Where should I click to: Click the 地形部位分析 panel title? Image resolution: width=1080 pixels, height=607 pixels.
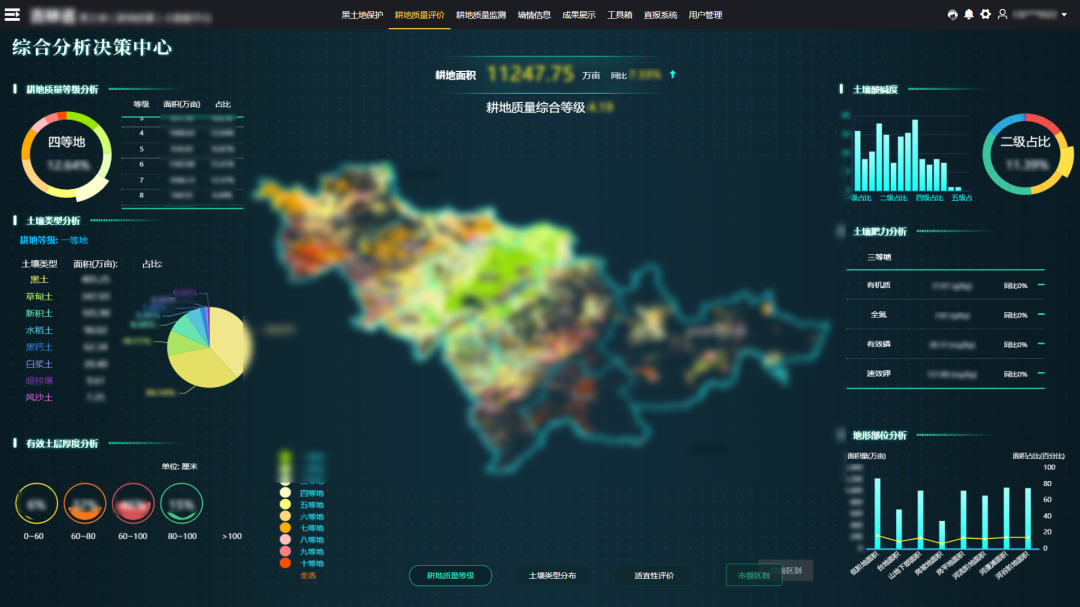tap(880, 435)
